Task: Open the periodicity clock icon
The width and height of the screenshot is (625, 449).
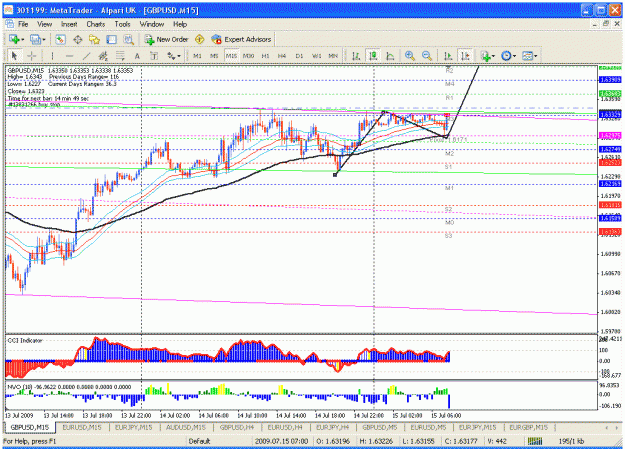Action: [x=506, y=56]
